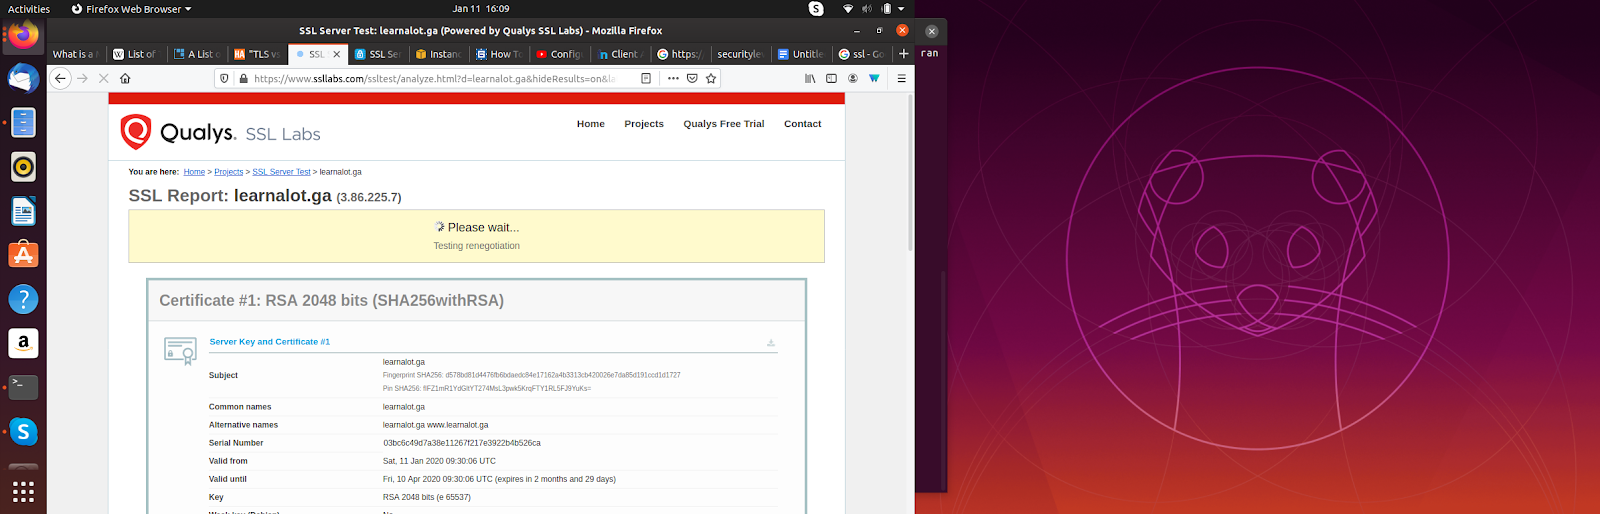Launch LibreOffice Writer from the dock
Image resolution: width=1600 pixels, height=514 pixels.
[23, 211]
